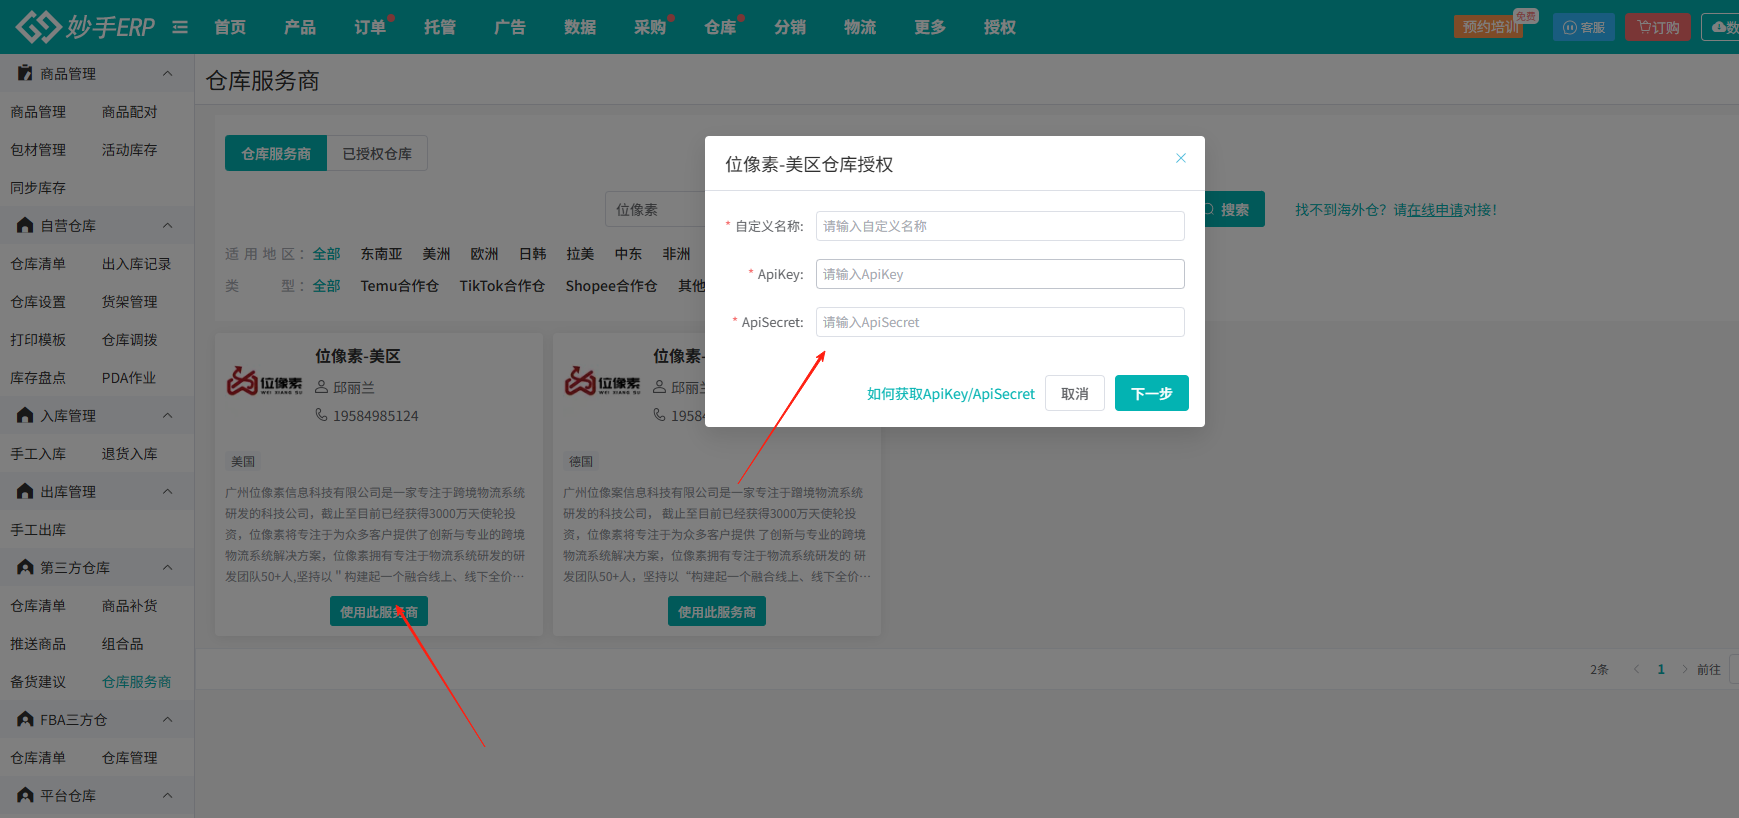The width and height of the screenshot is (1739, 818).
Task: Open 客服 customer service button
Action: [x=1584, y=27]
